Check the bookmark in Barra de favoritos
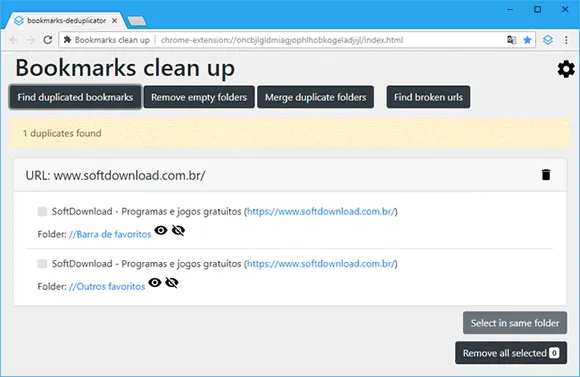The image size is (580, 377). [x=42, y=212]
